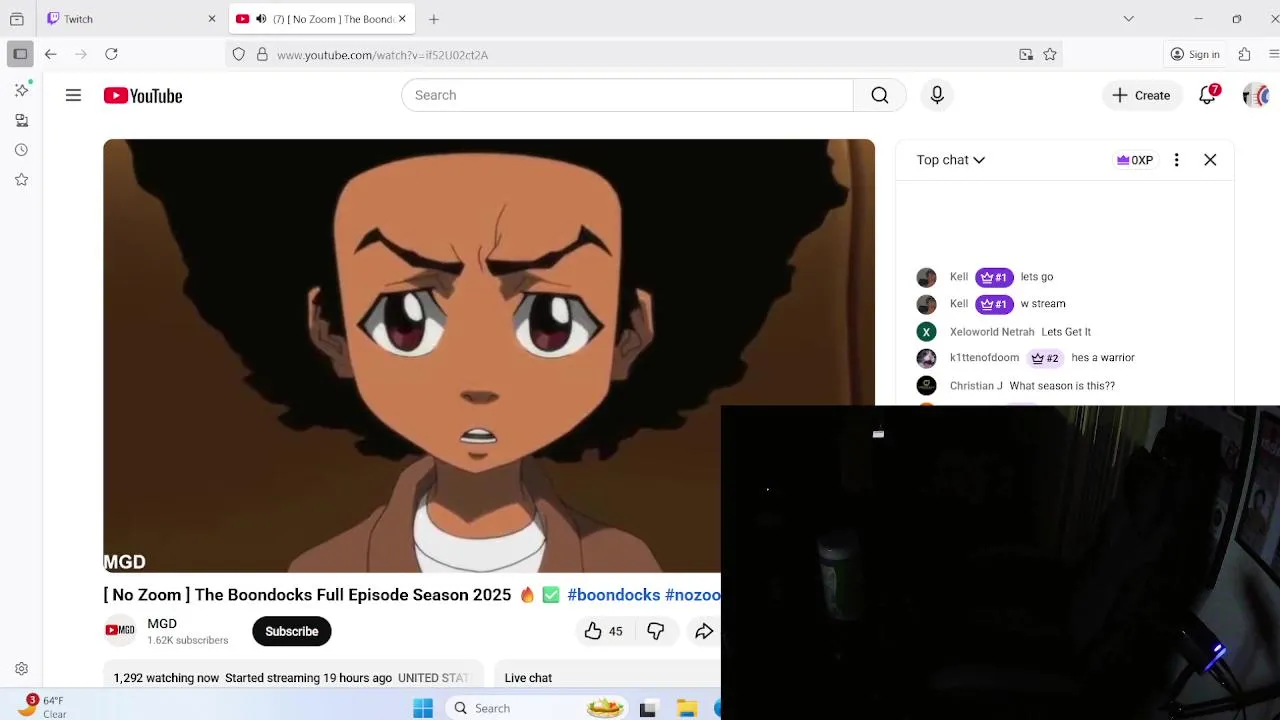
Task: Dislike the Boondocks video
Action: (x=656, y=631)
